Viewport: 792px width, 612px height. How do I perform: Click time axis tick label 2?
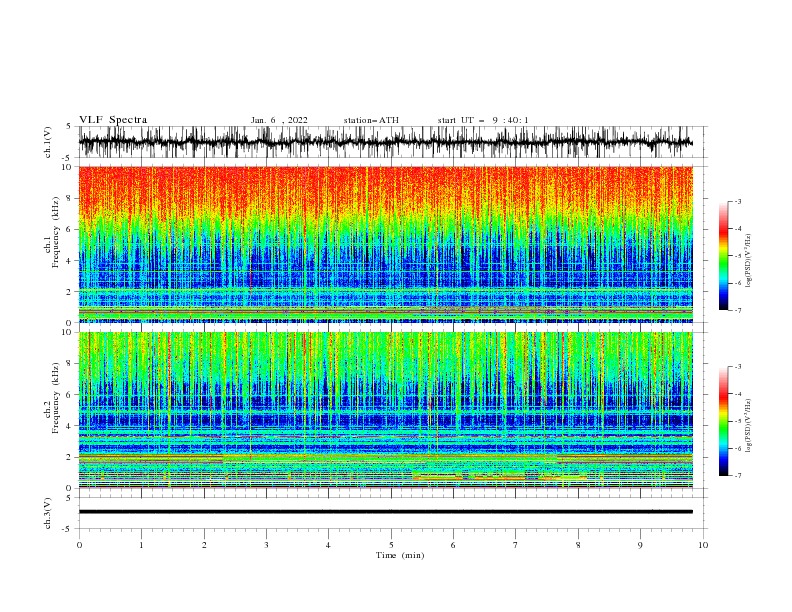point(204,545)
